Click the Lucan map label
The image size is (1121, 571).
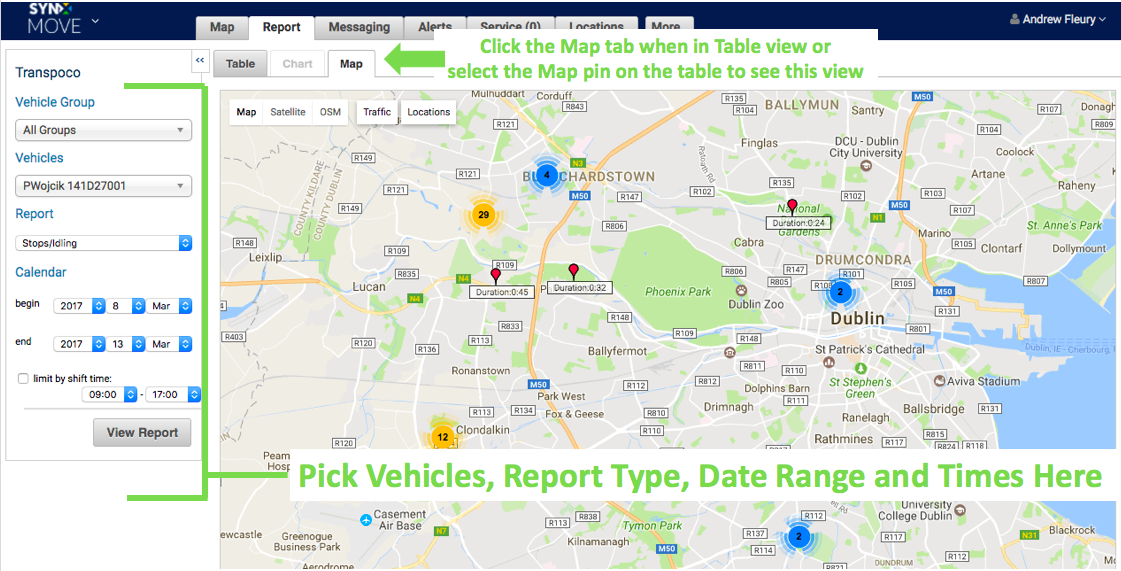point(369,287)
